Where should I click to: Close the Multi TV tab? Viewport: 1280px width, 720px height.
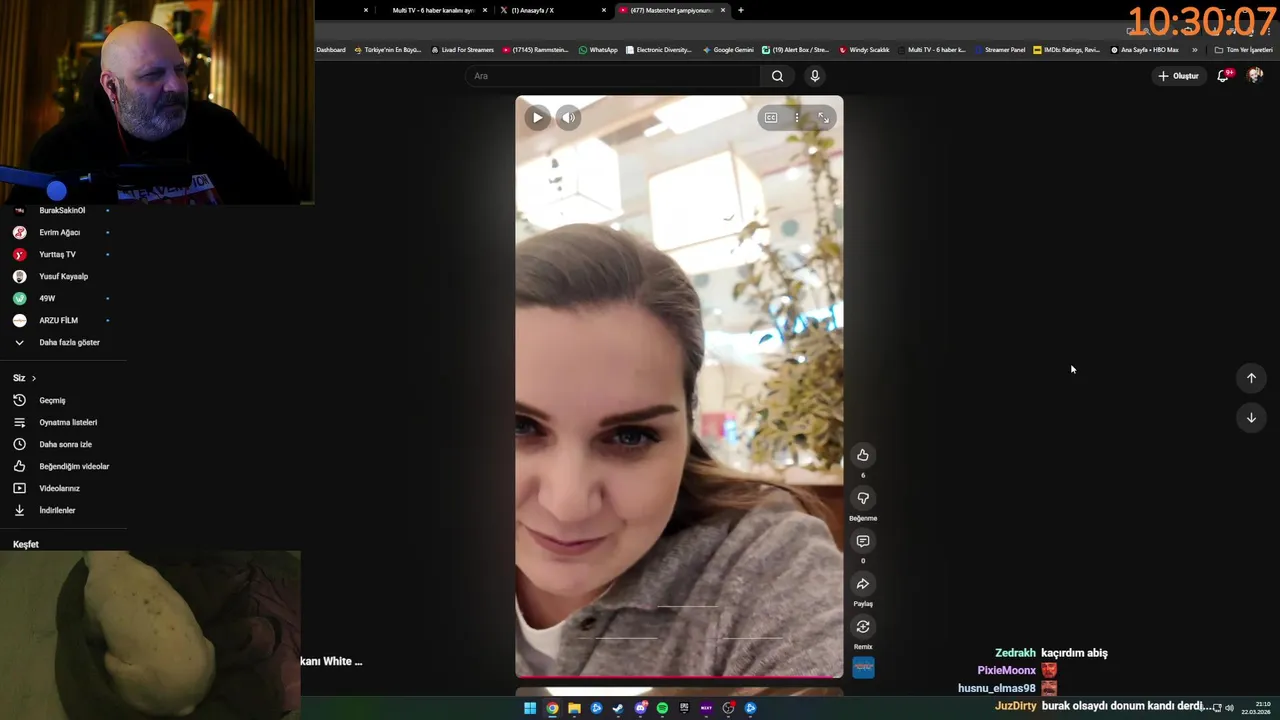coord(485,10)
